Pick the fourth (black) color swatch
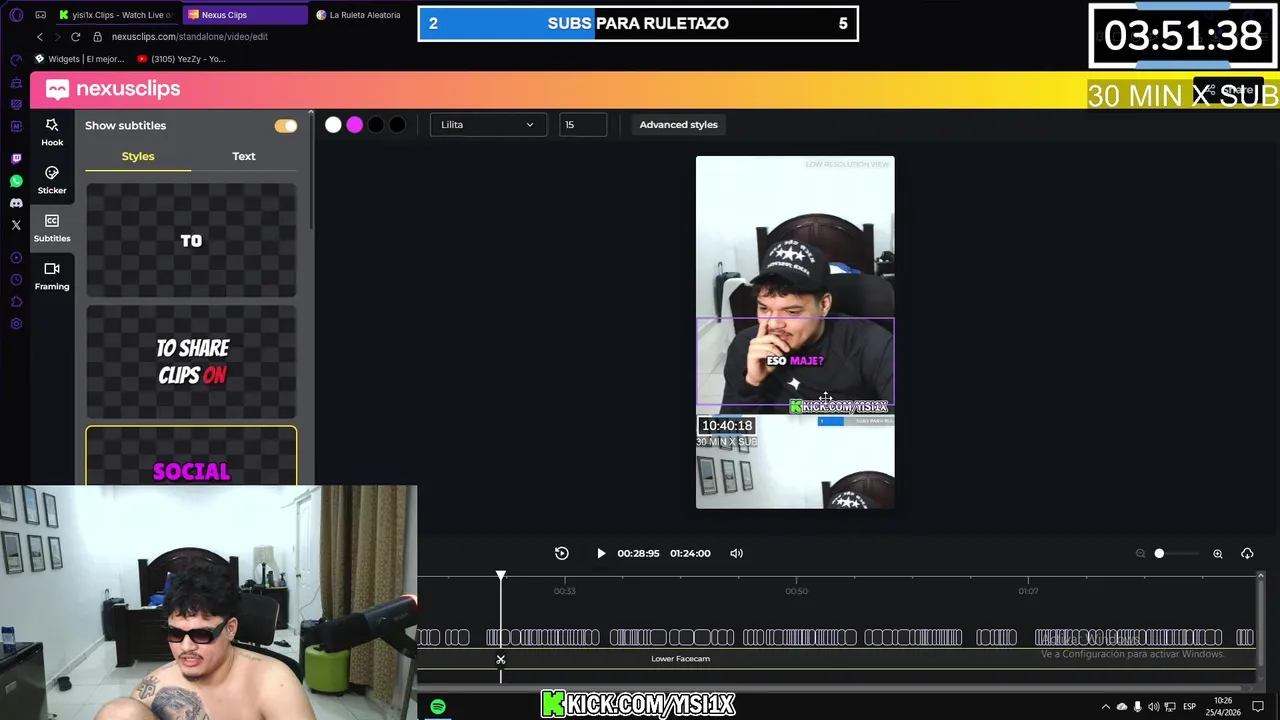Image resolution: width=1280 pixels, height=720 pixels. [x=397, y=125]
